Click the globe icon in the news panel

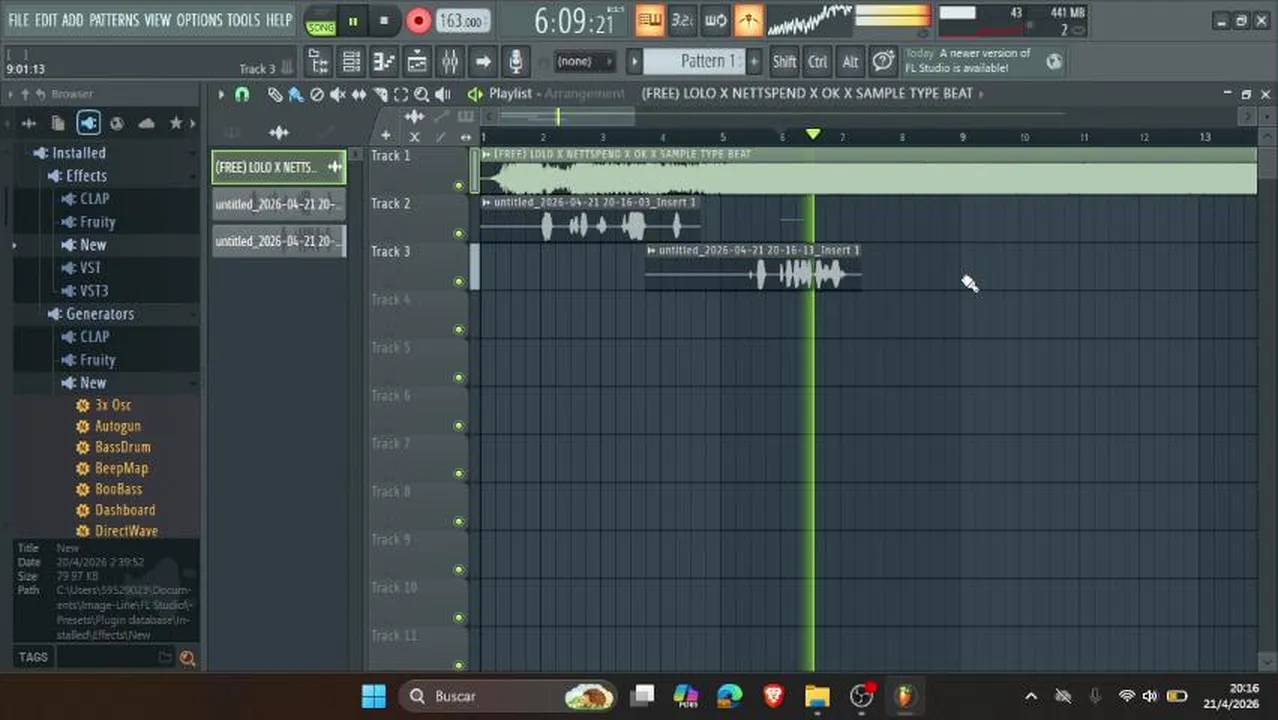(1054, 62)
